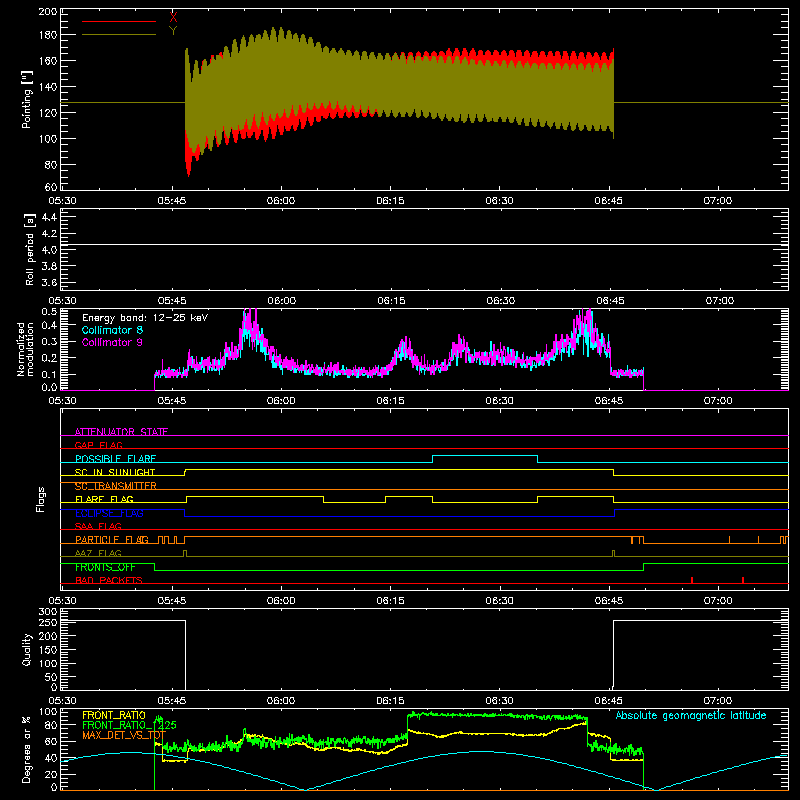This screenshot has height=800, width=800.
Task: Click the 'Quality' axis title
Action: [x=27, y=649]
